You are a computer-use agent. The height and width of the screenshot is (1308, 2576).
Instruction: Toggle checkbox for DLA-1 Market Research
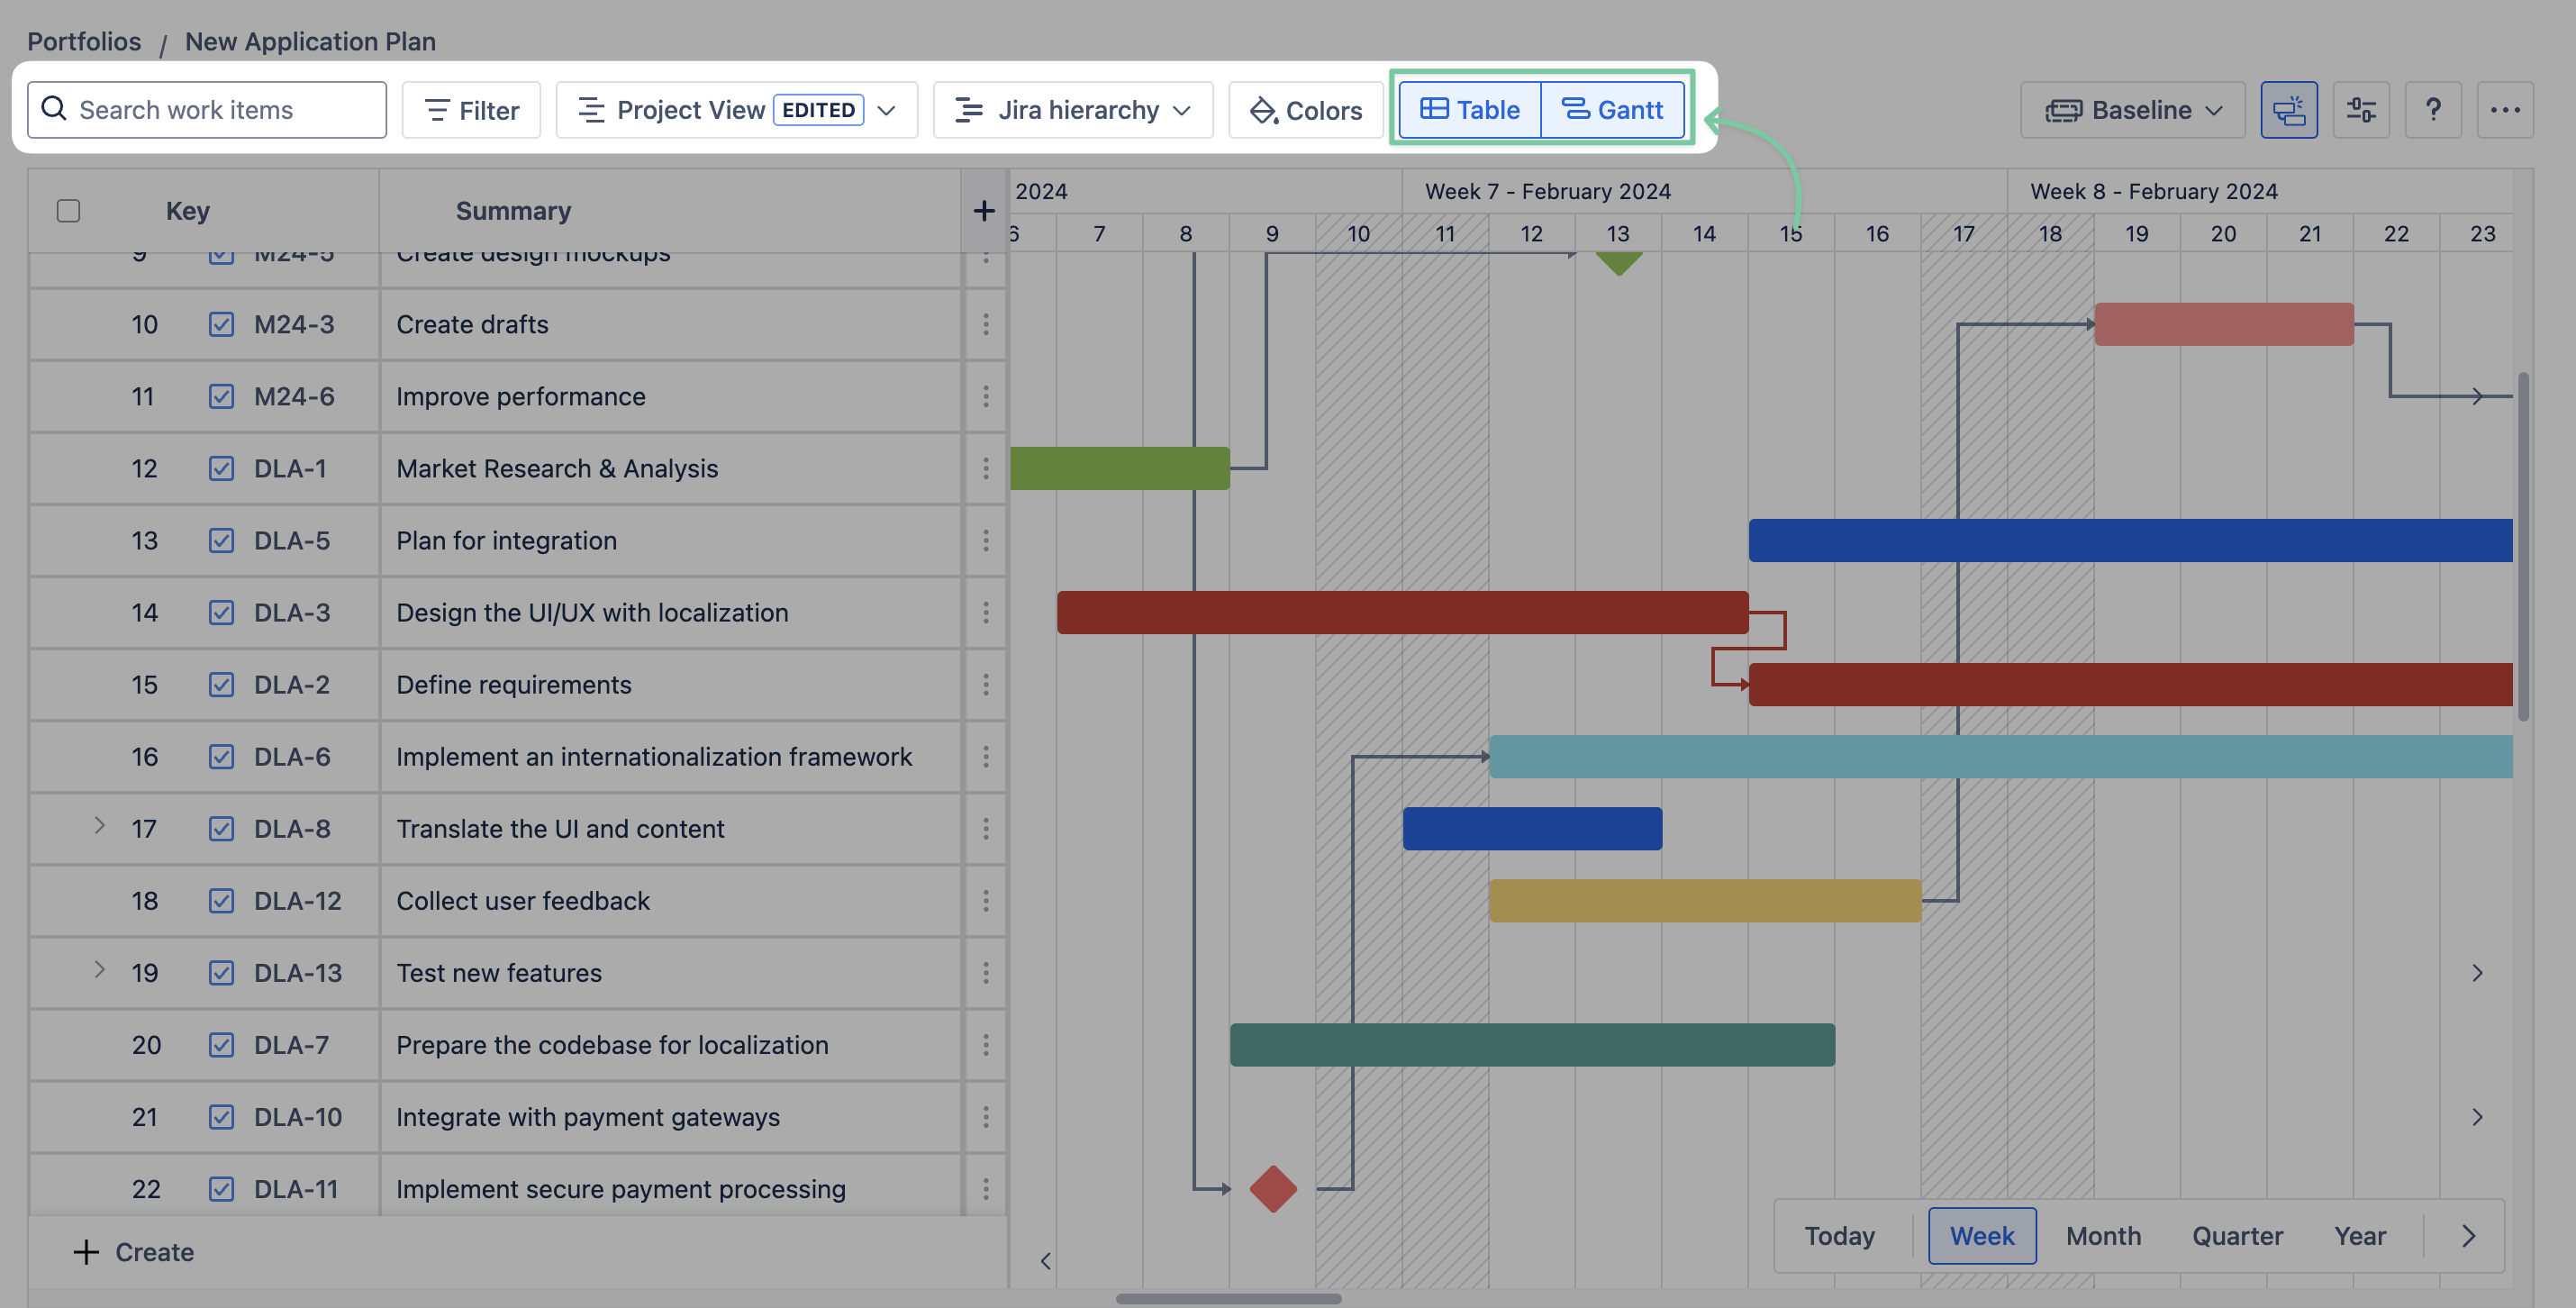pyautogui.click(x=221, y=468)
